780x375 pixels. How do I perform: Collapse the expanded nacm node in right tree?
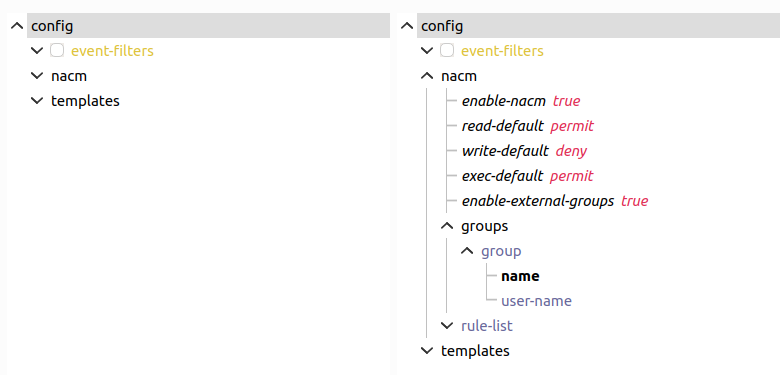[x=427, y=76]
